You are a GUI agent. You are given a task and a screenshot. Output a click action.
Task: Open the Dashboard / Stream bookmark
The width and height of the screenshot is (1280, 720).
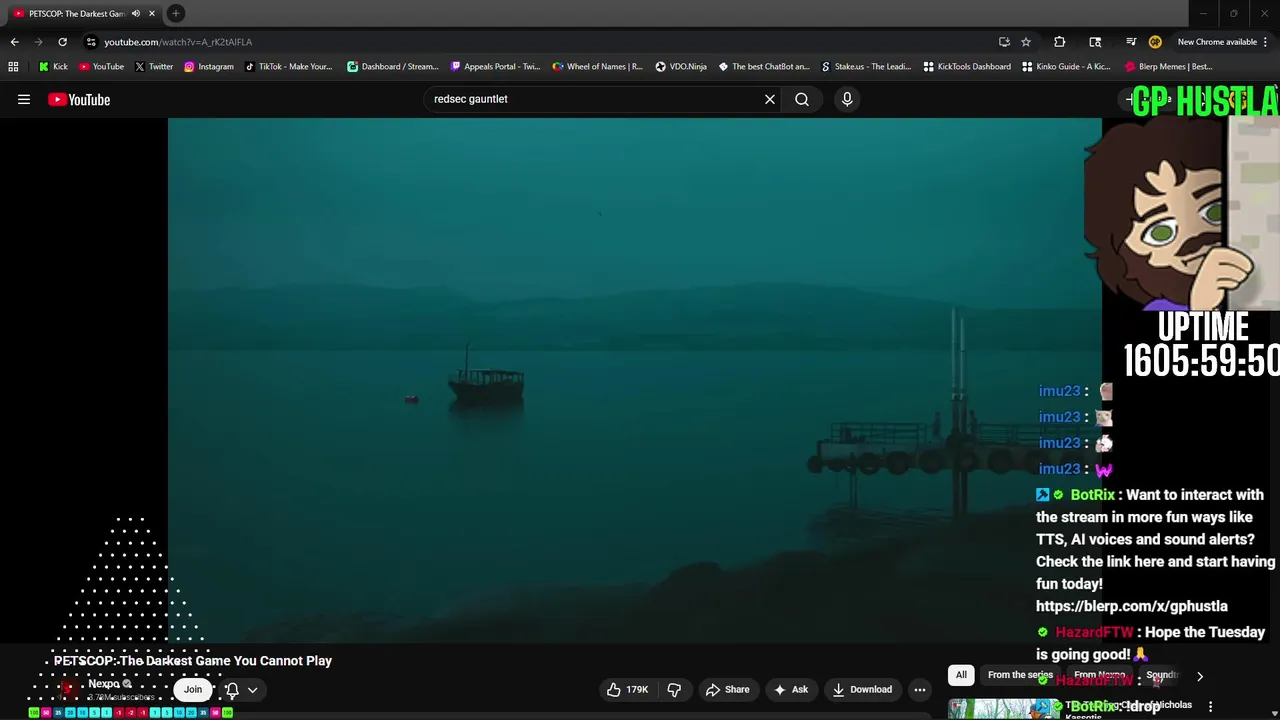click(392, 67)
